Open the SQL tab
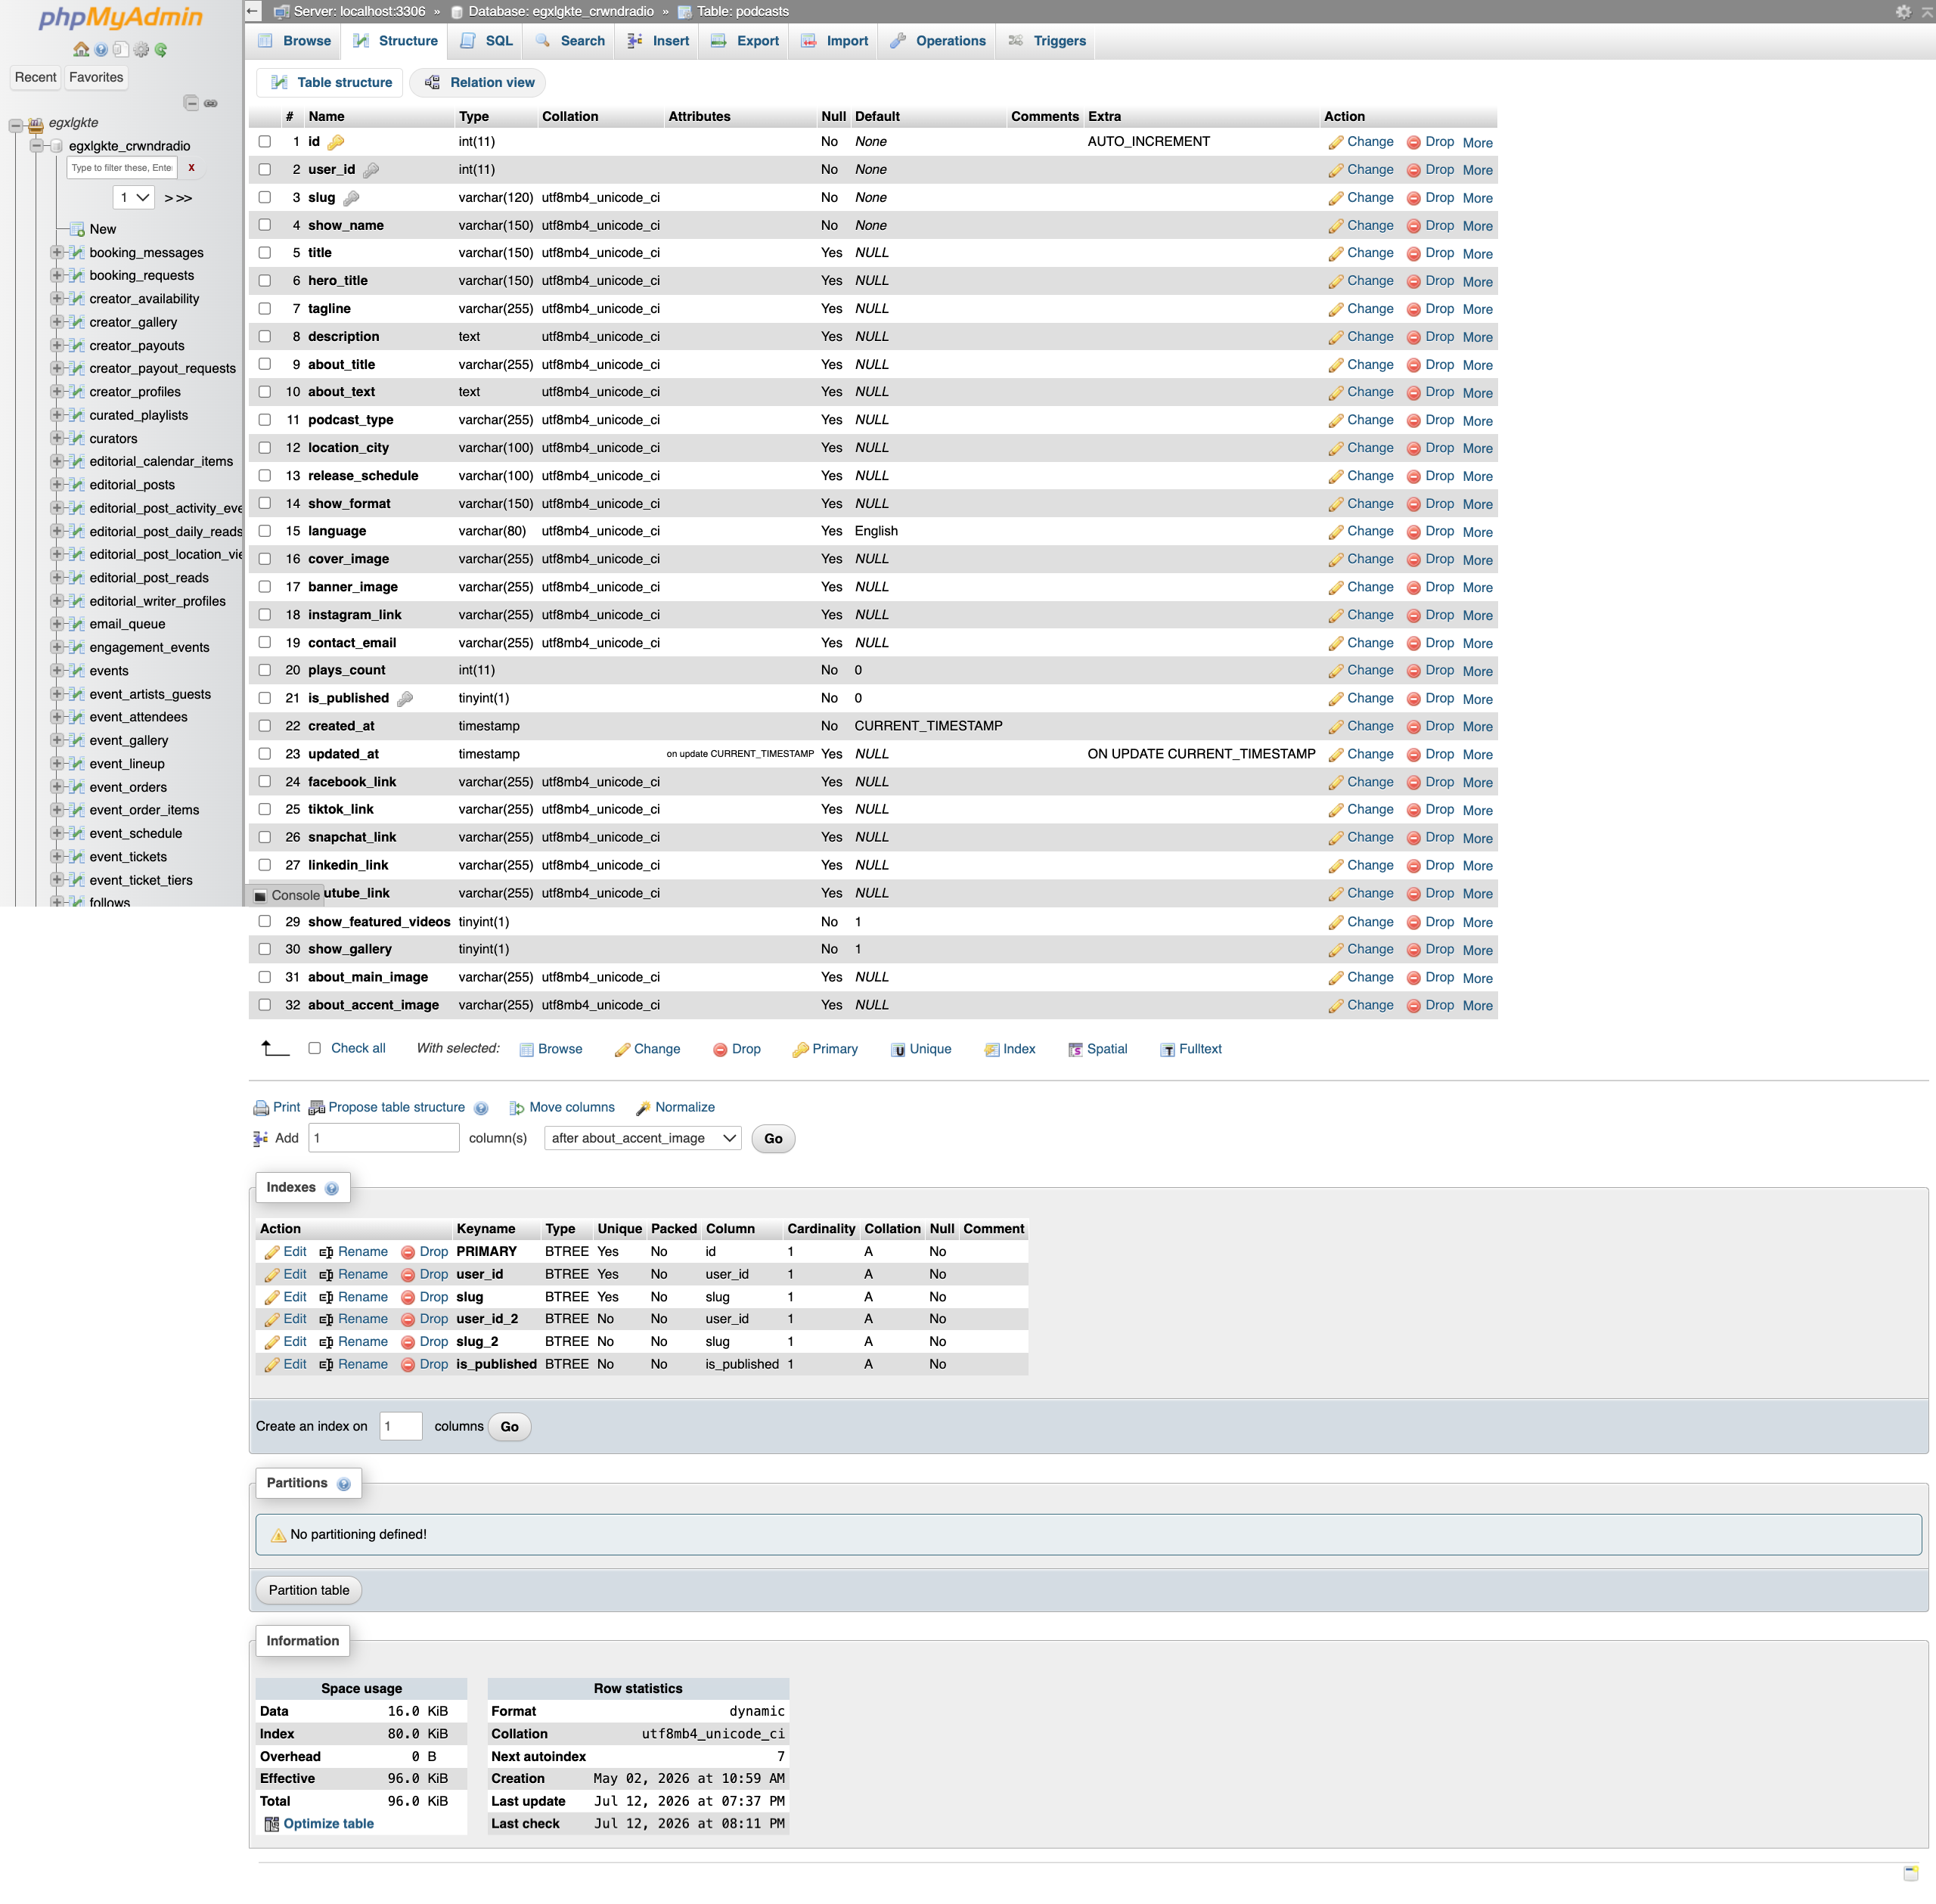 click(487, 41)
